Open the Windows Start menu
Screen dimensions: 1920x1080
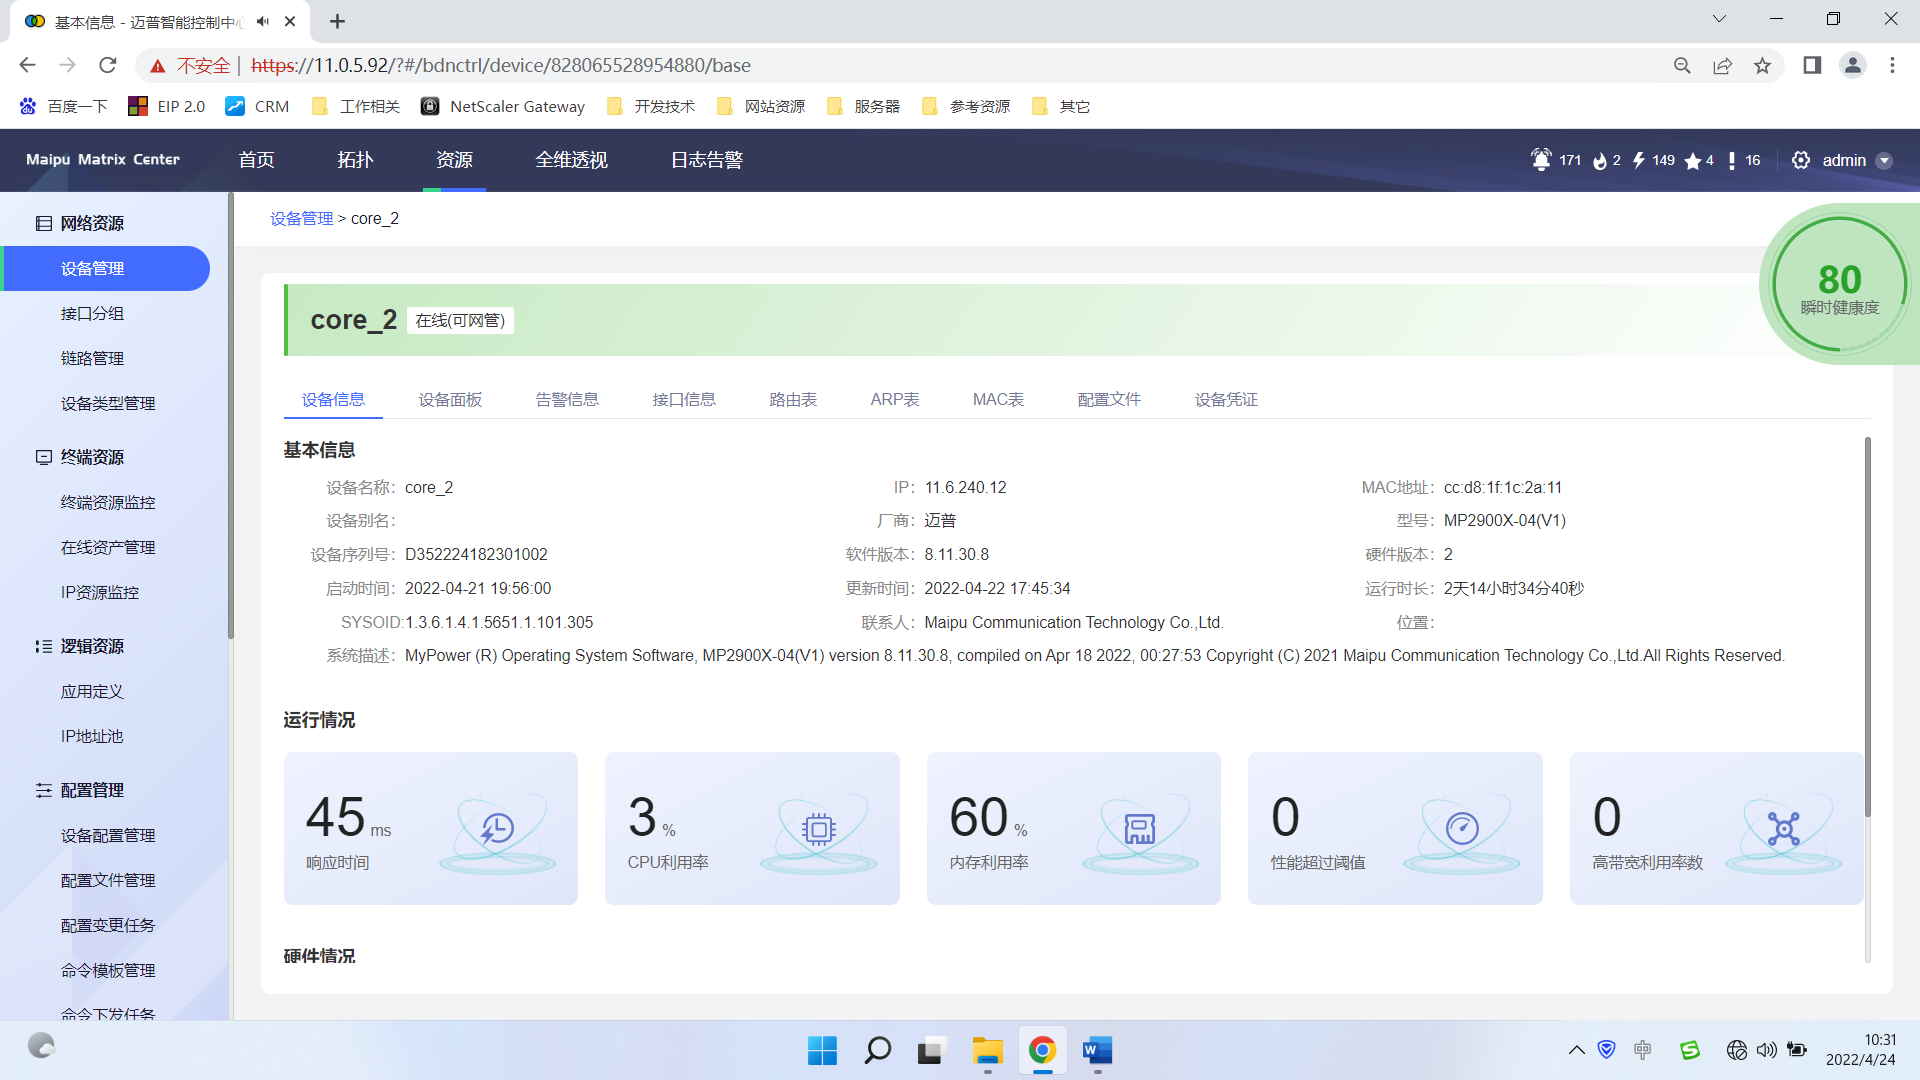click(x=822, y=1050)
